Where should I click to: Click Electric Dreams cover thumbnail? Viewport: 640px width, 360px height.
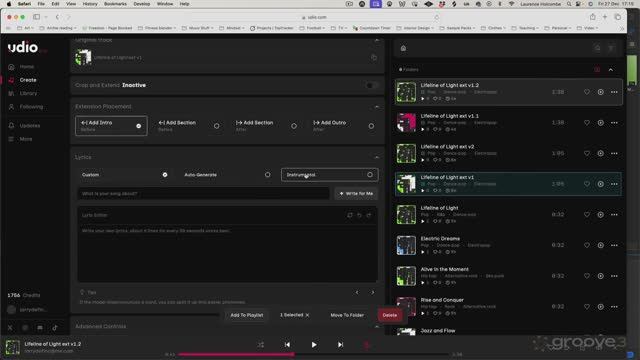[x=406, y=245]
